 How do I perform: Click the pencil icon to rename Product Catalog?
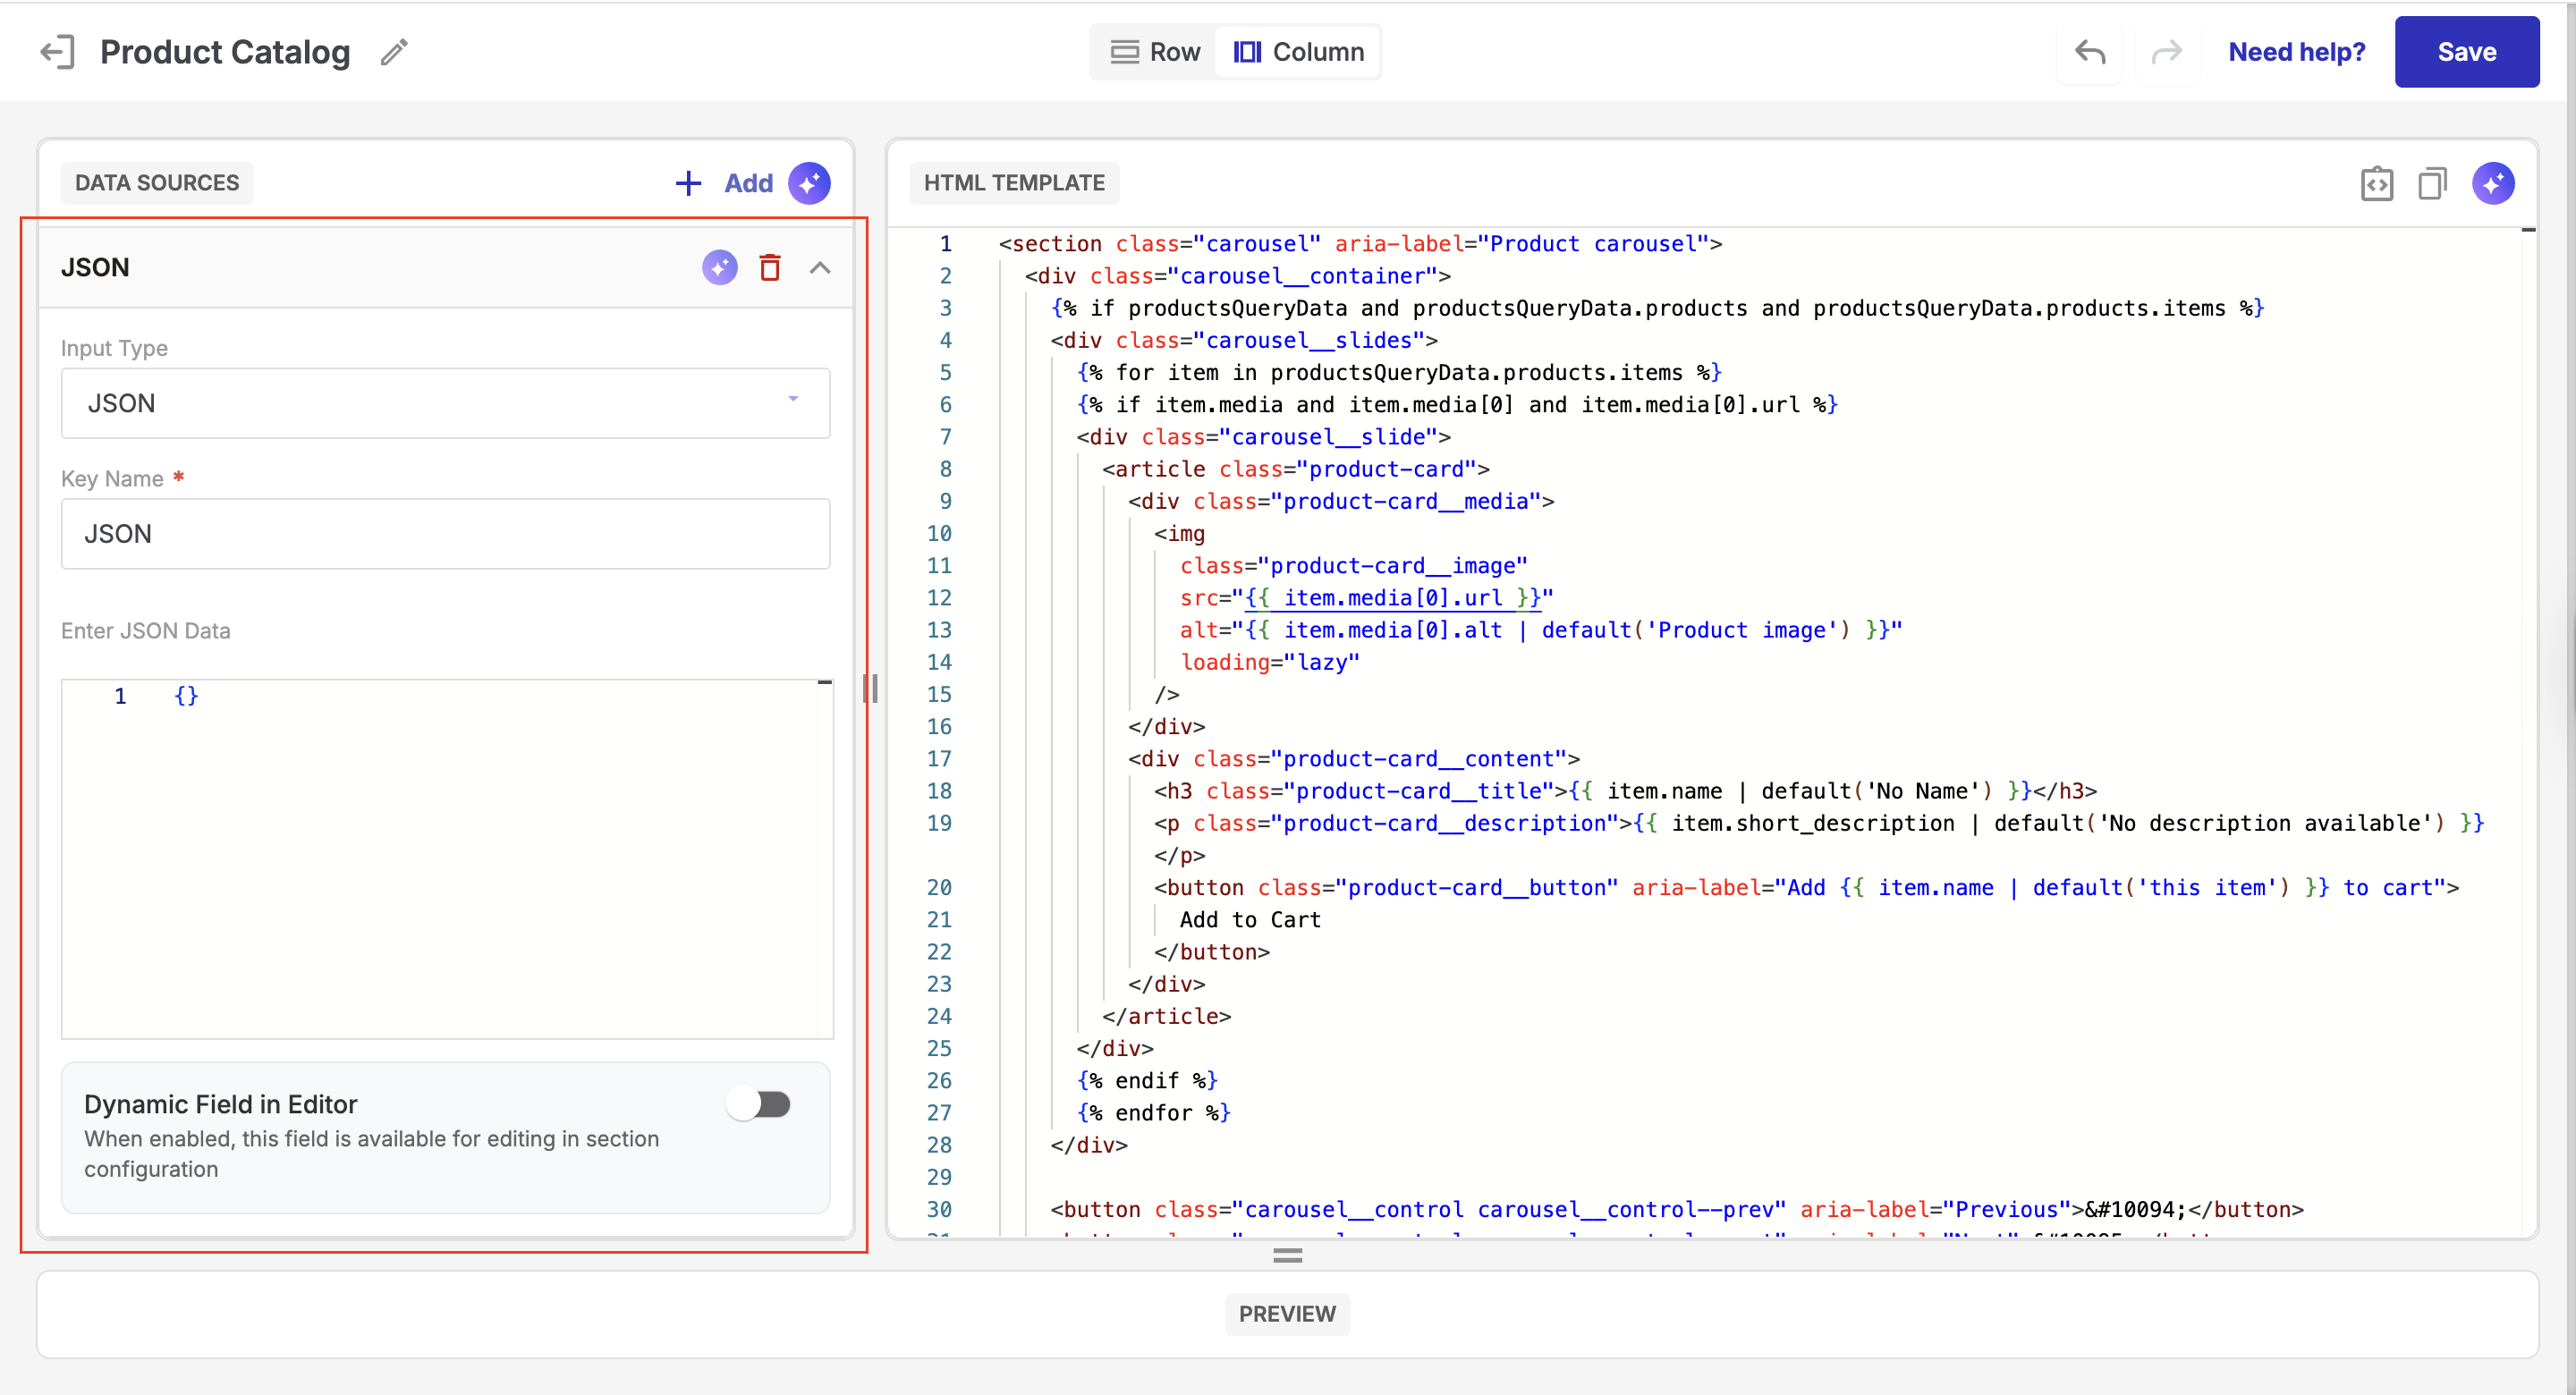point(394,52)
